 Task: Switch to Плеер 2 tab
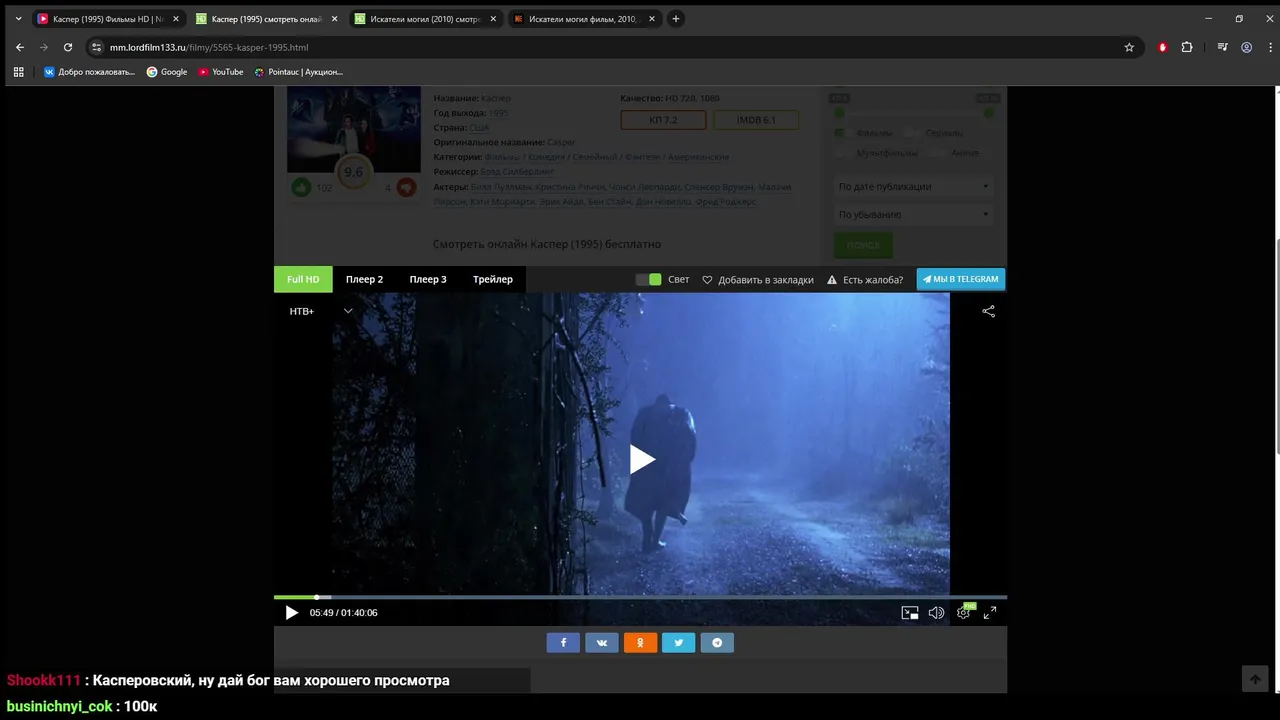364,279
